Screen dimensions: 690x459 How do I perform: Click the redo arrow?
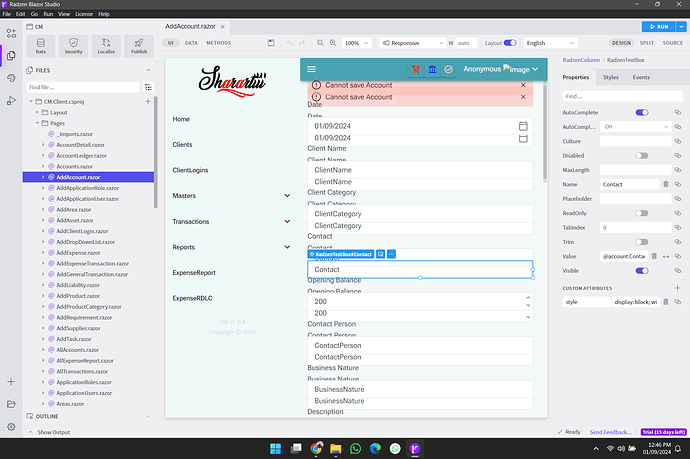[x=302, y=43]
